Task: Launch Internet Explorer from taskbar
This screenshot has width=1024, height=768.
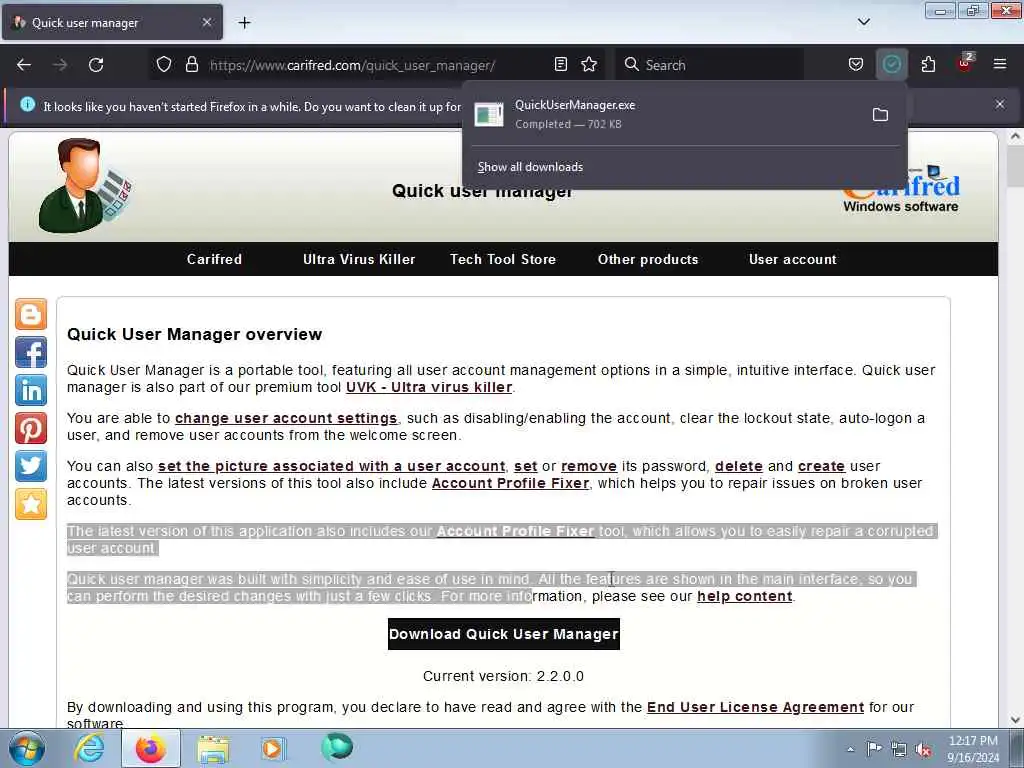Action: [x=89, y=748]
